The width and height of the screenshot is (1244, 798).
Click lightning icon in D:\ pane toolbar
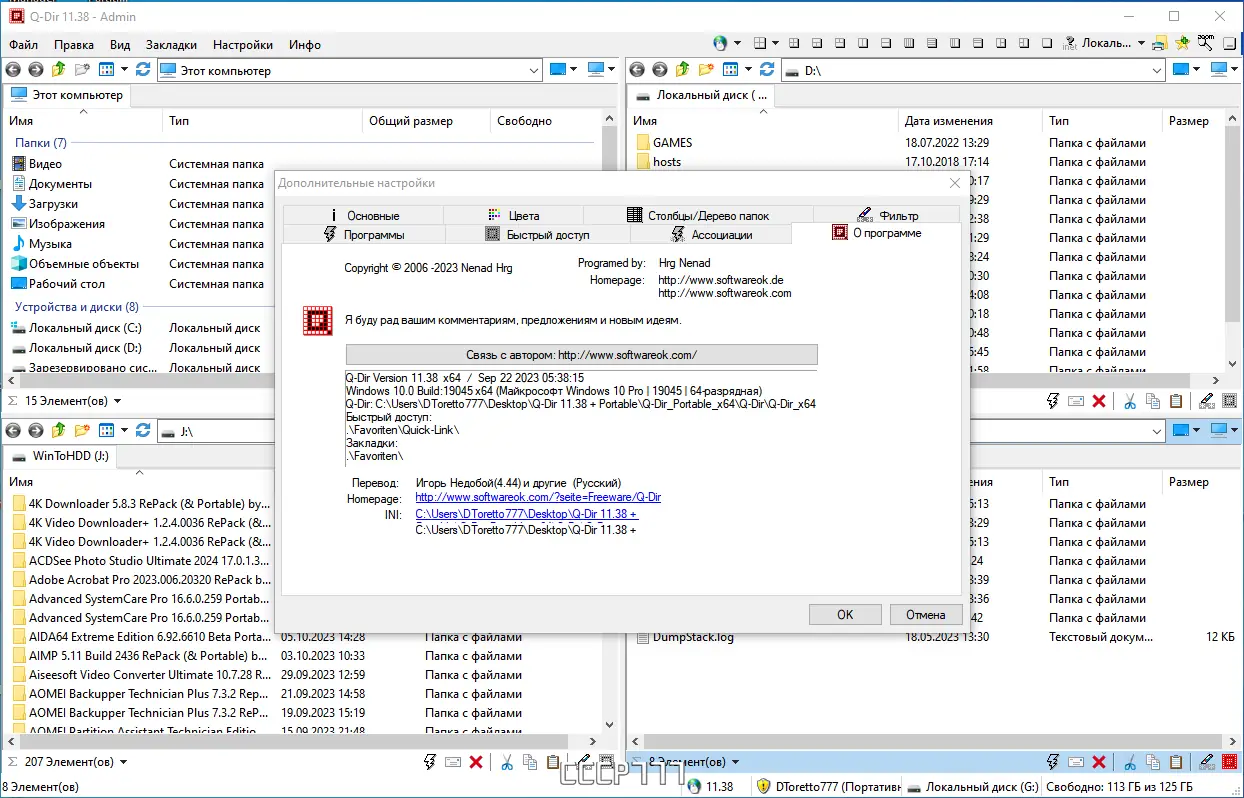click(1053, 401)
